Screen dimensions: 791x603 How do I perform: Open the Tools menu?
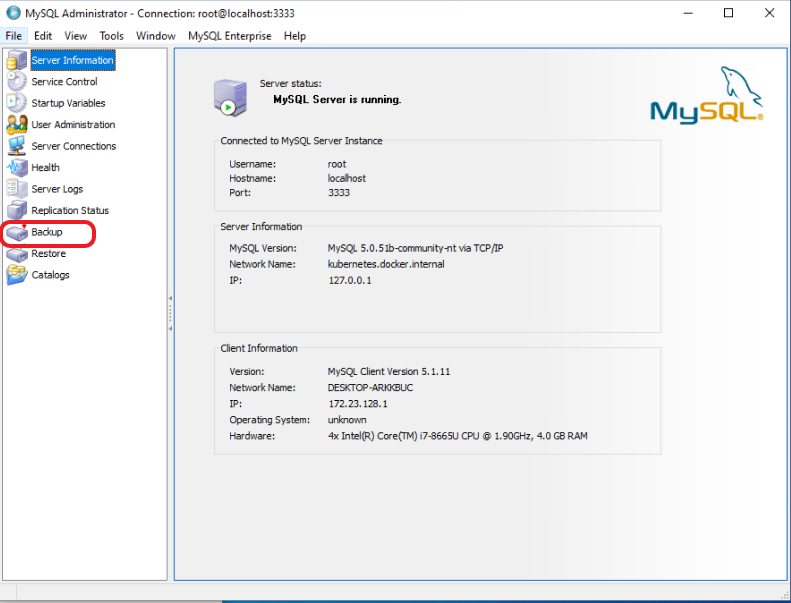[111, 36]
